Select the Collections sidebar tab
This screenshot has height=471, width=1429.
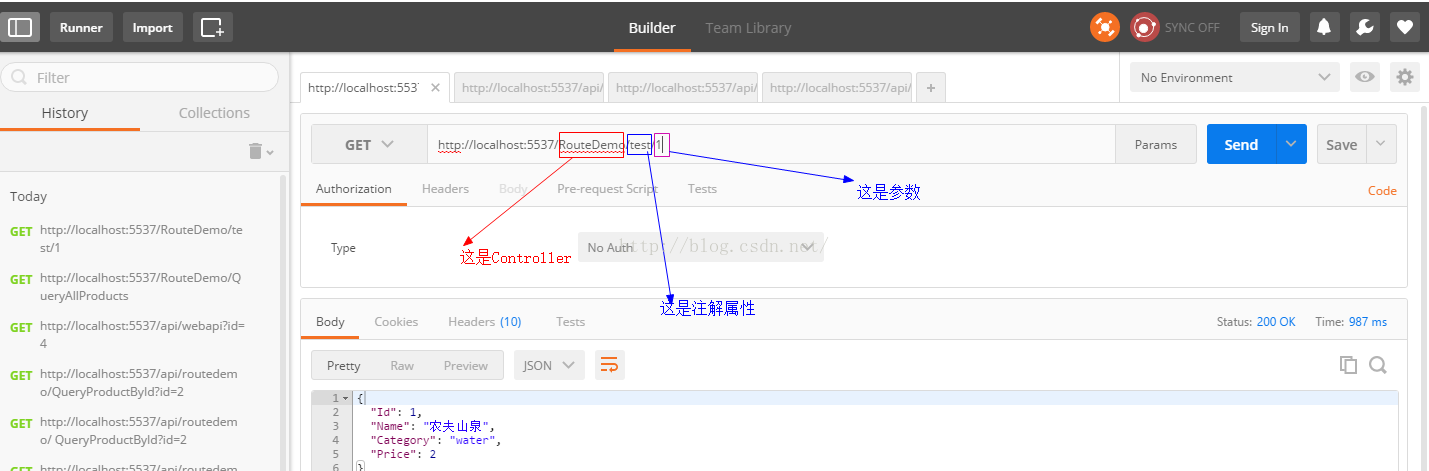click(214, 113)
